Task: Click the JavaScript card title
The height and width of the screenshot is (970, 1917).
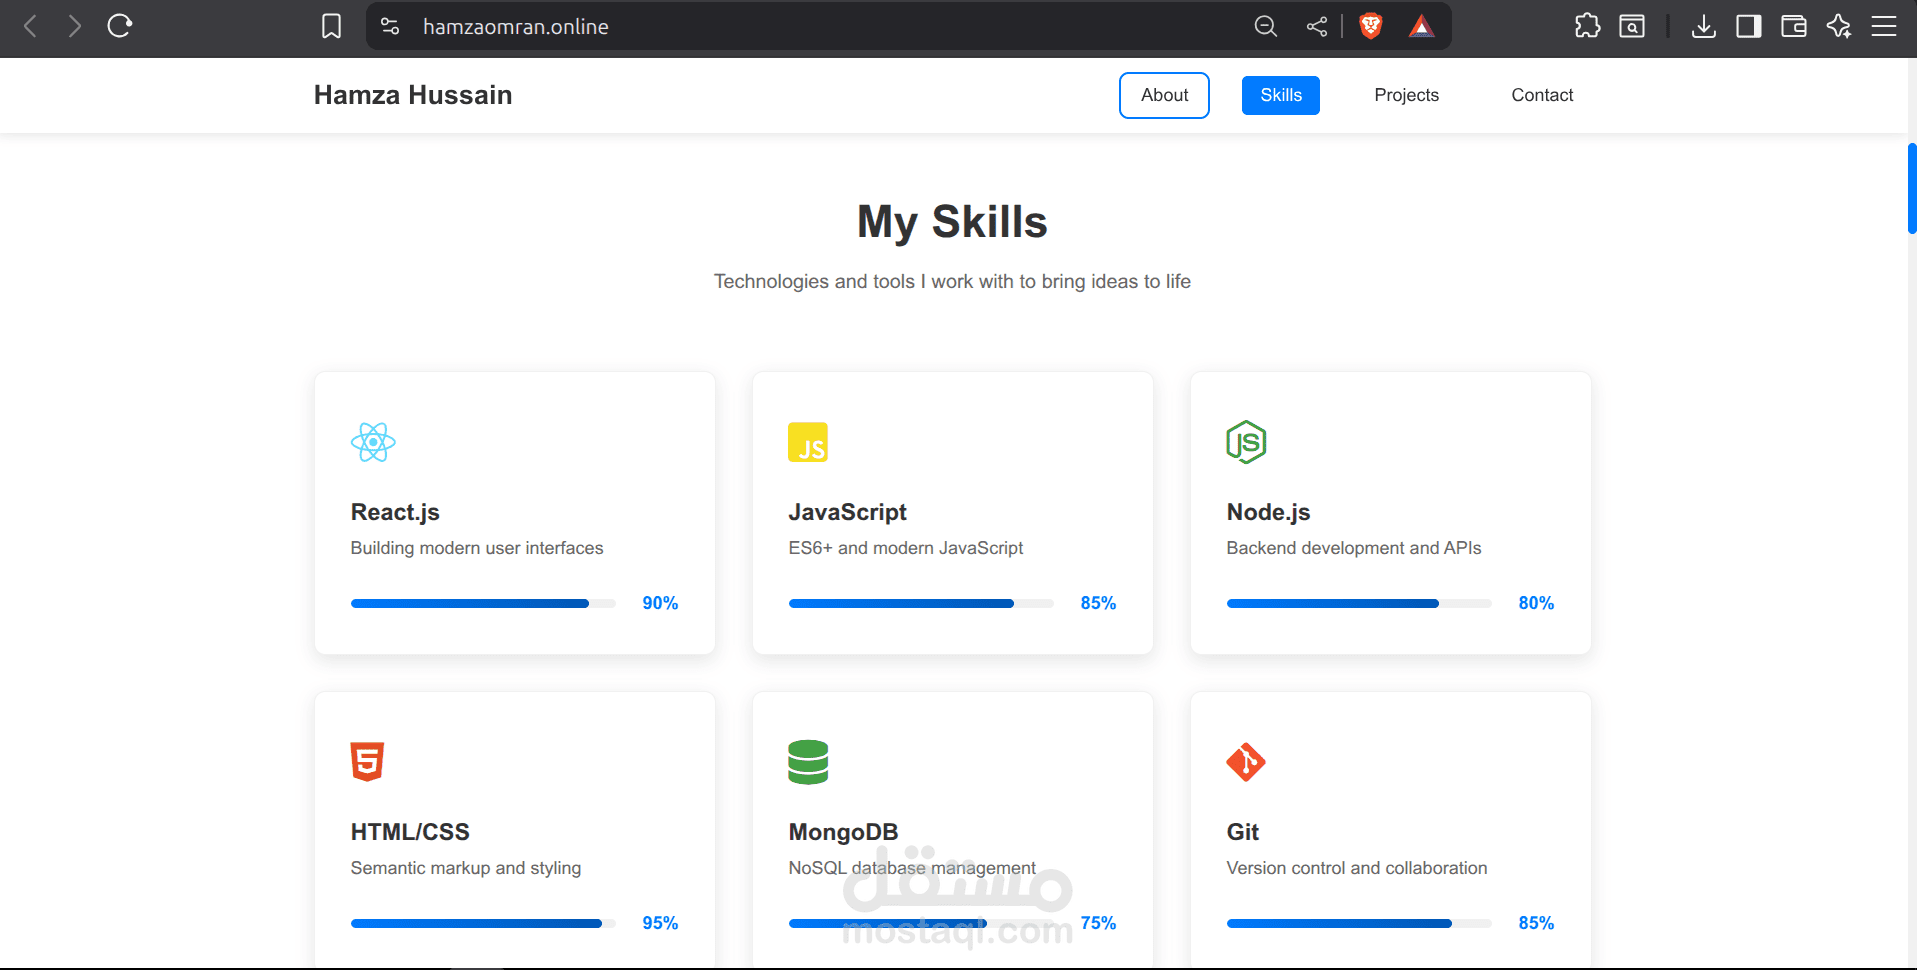Action: click(848, 512)
